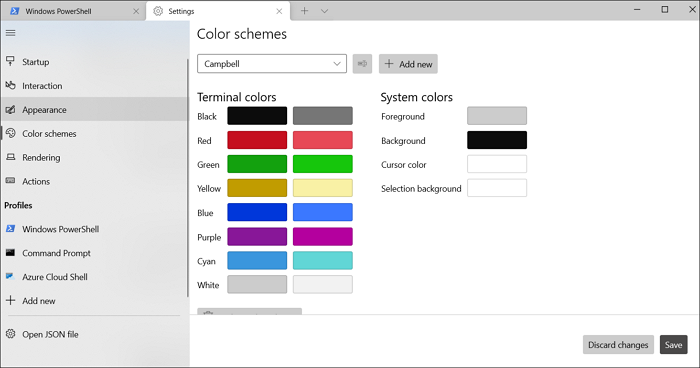Edit the dark Yellow swatch
This screenshot has height=368, width=700.
coord(257,188)
